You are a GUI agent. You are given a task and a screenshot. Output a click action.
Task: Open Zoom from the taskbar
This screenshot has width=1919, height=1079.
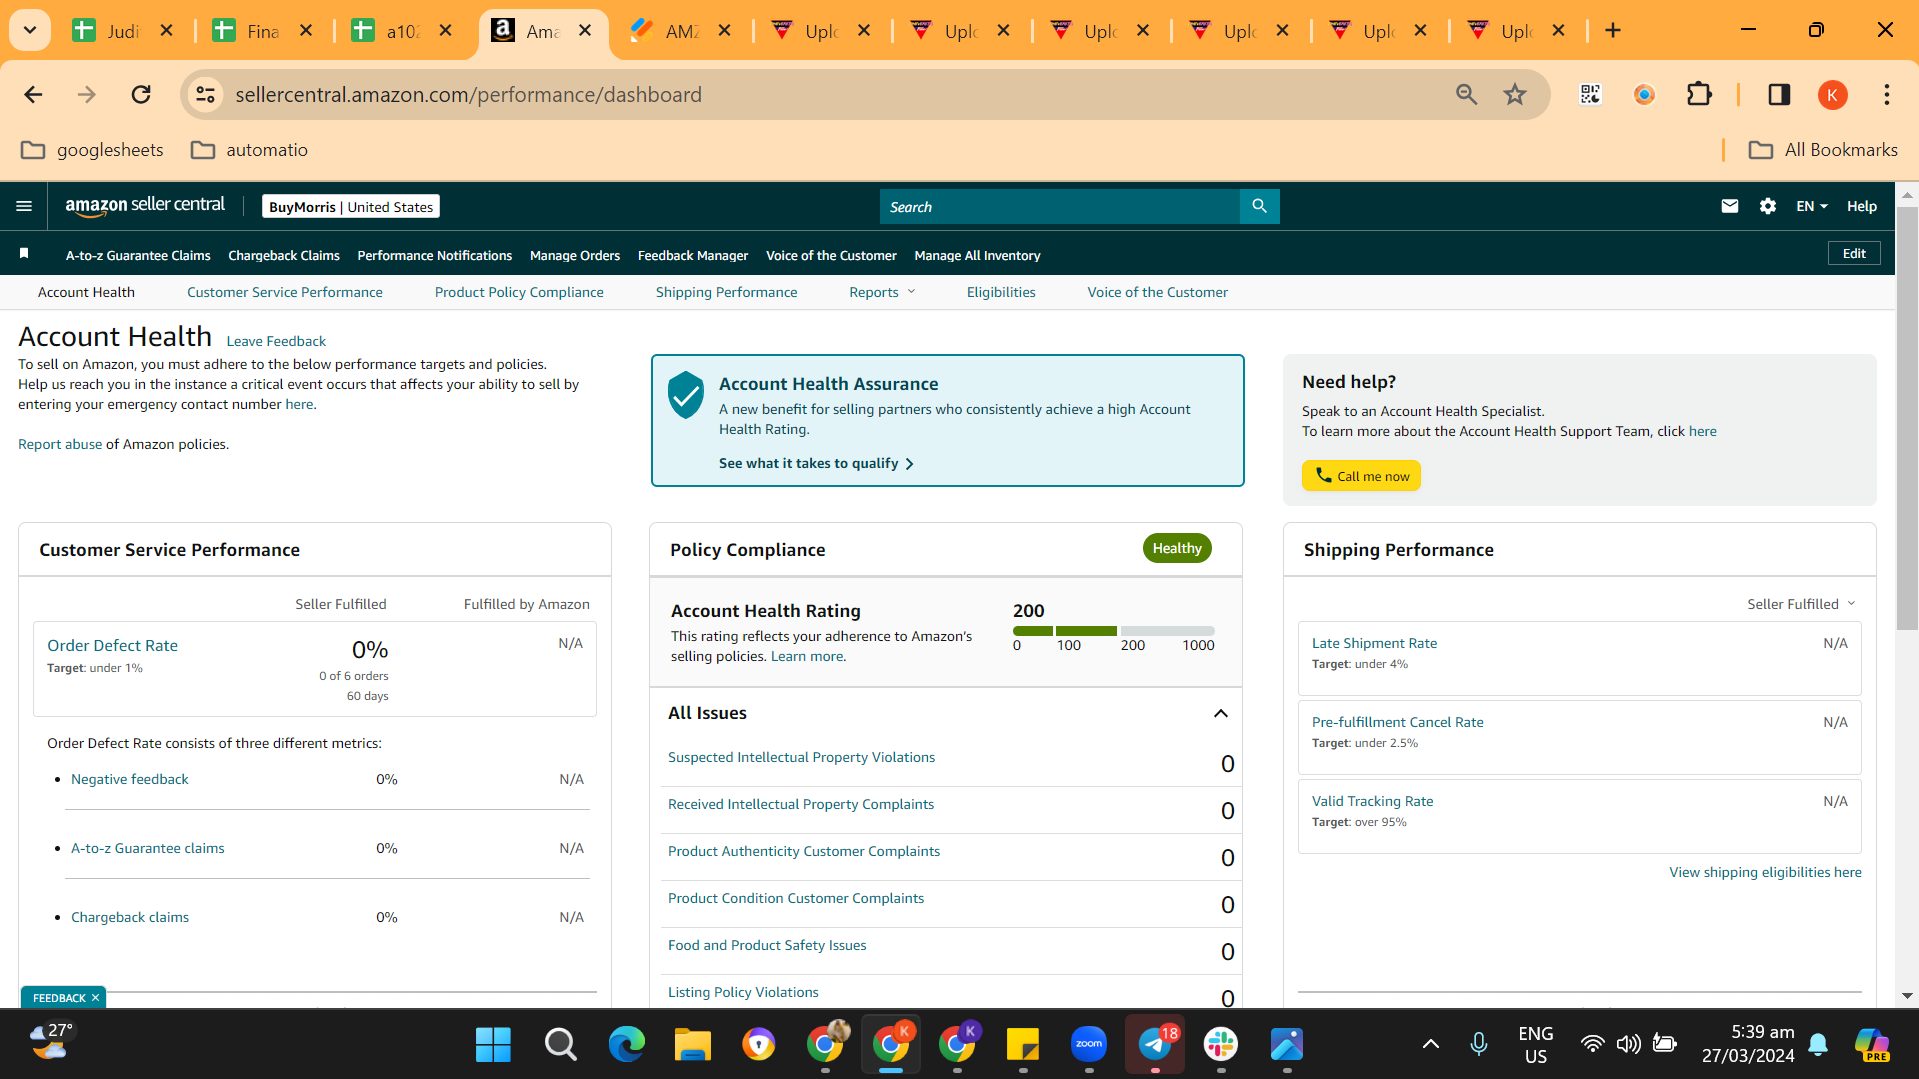point(1089,1045)
